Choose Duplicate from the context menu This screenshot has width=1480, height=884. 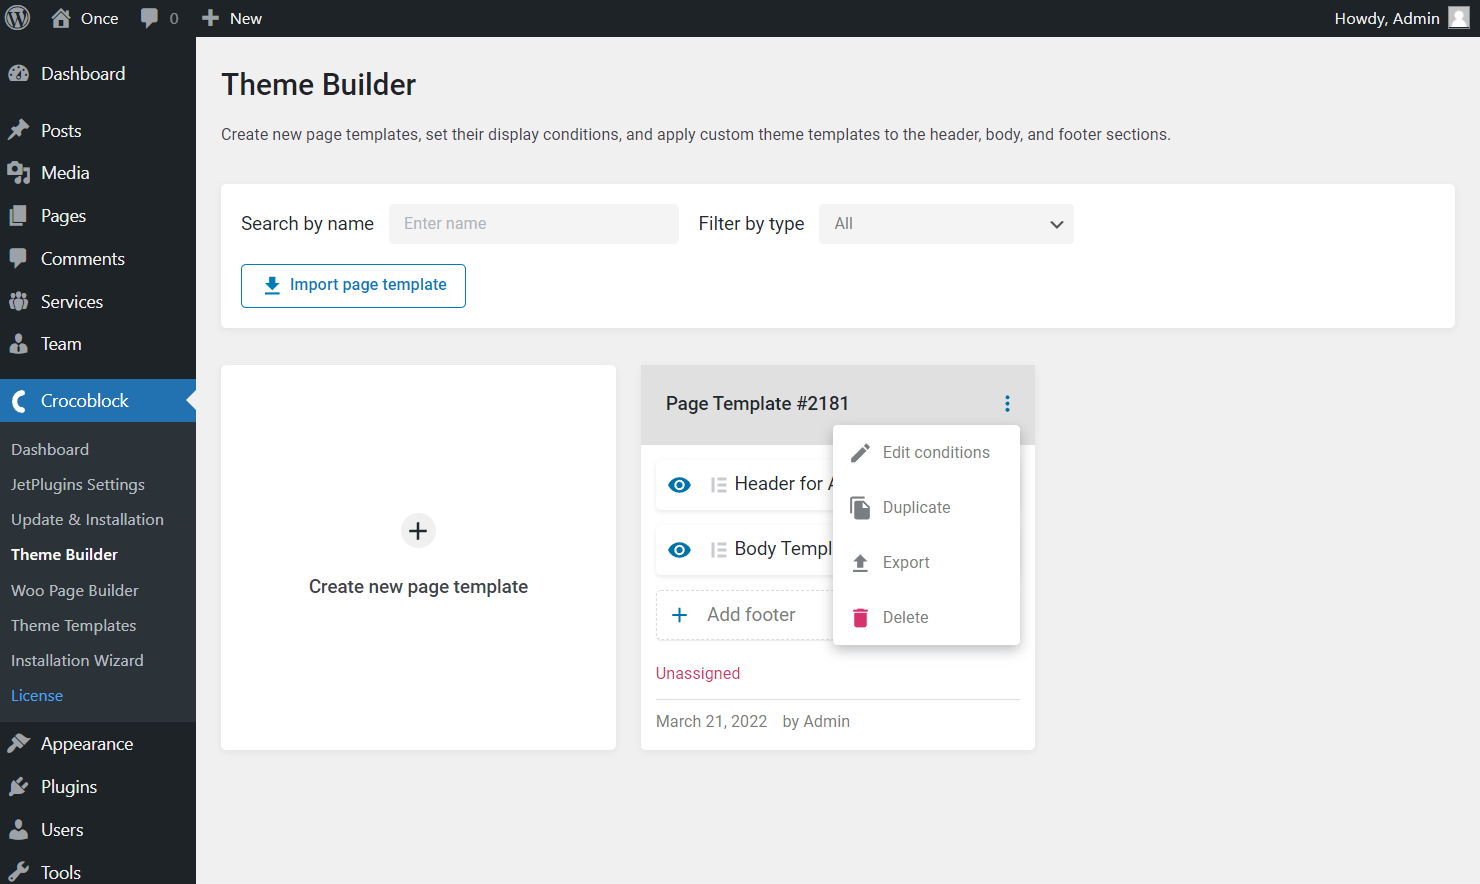pos(926,508)
